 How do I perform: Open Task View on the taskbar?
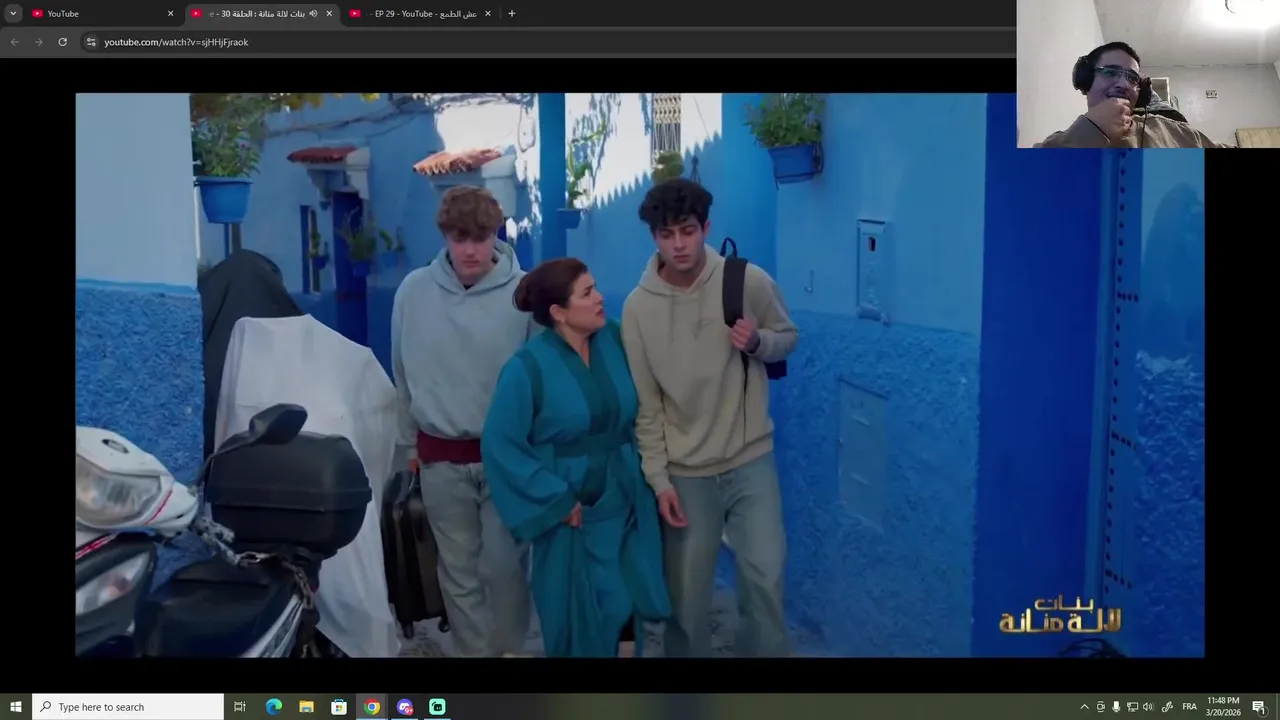[240, 707]
